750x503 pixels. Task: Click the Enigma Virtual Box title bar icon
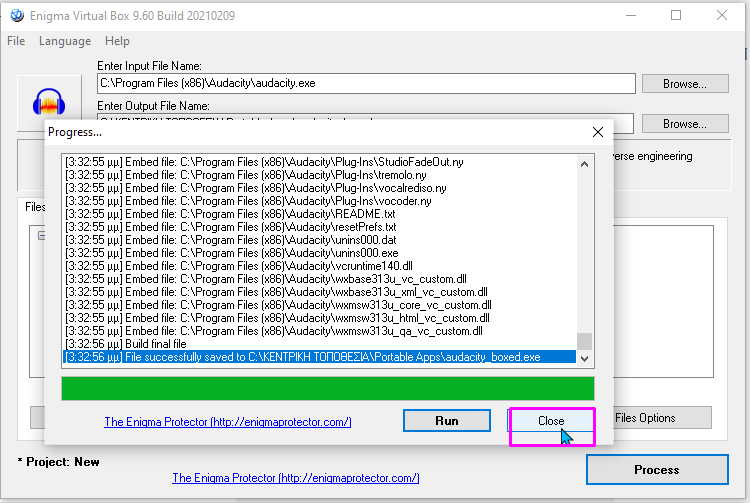pos(17,16)
